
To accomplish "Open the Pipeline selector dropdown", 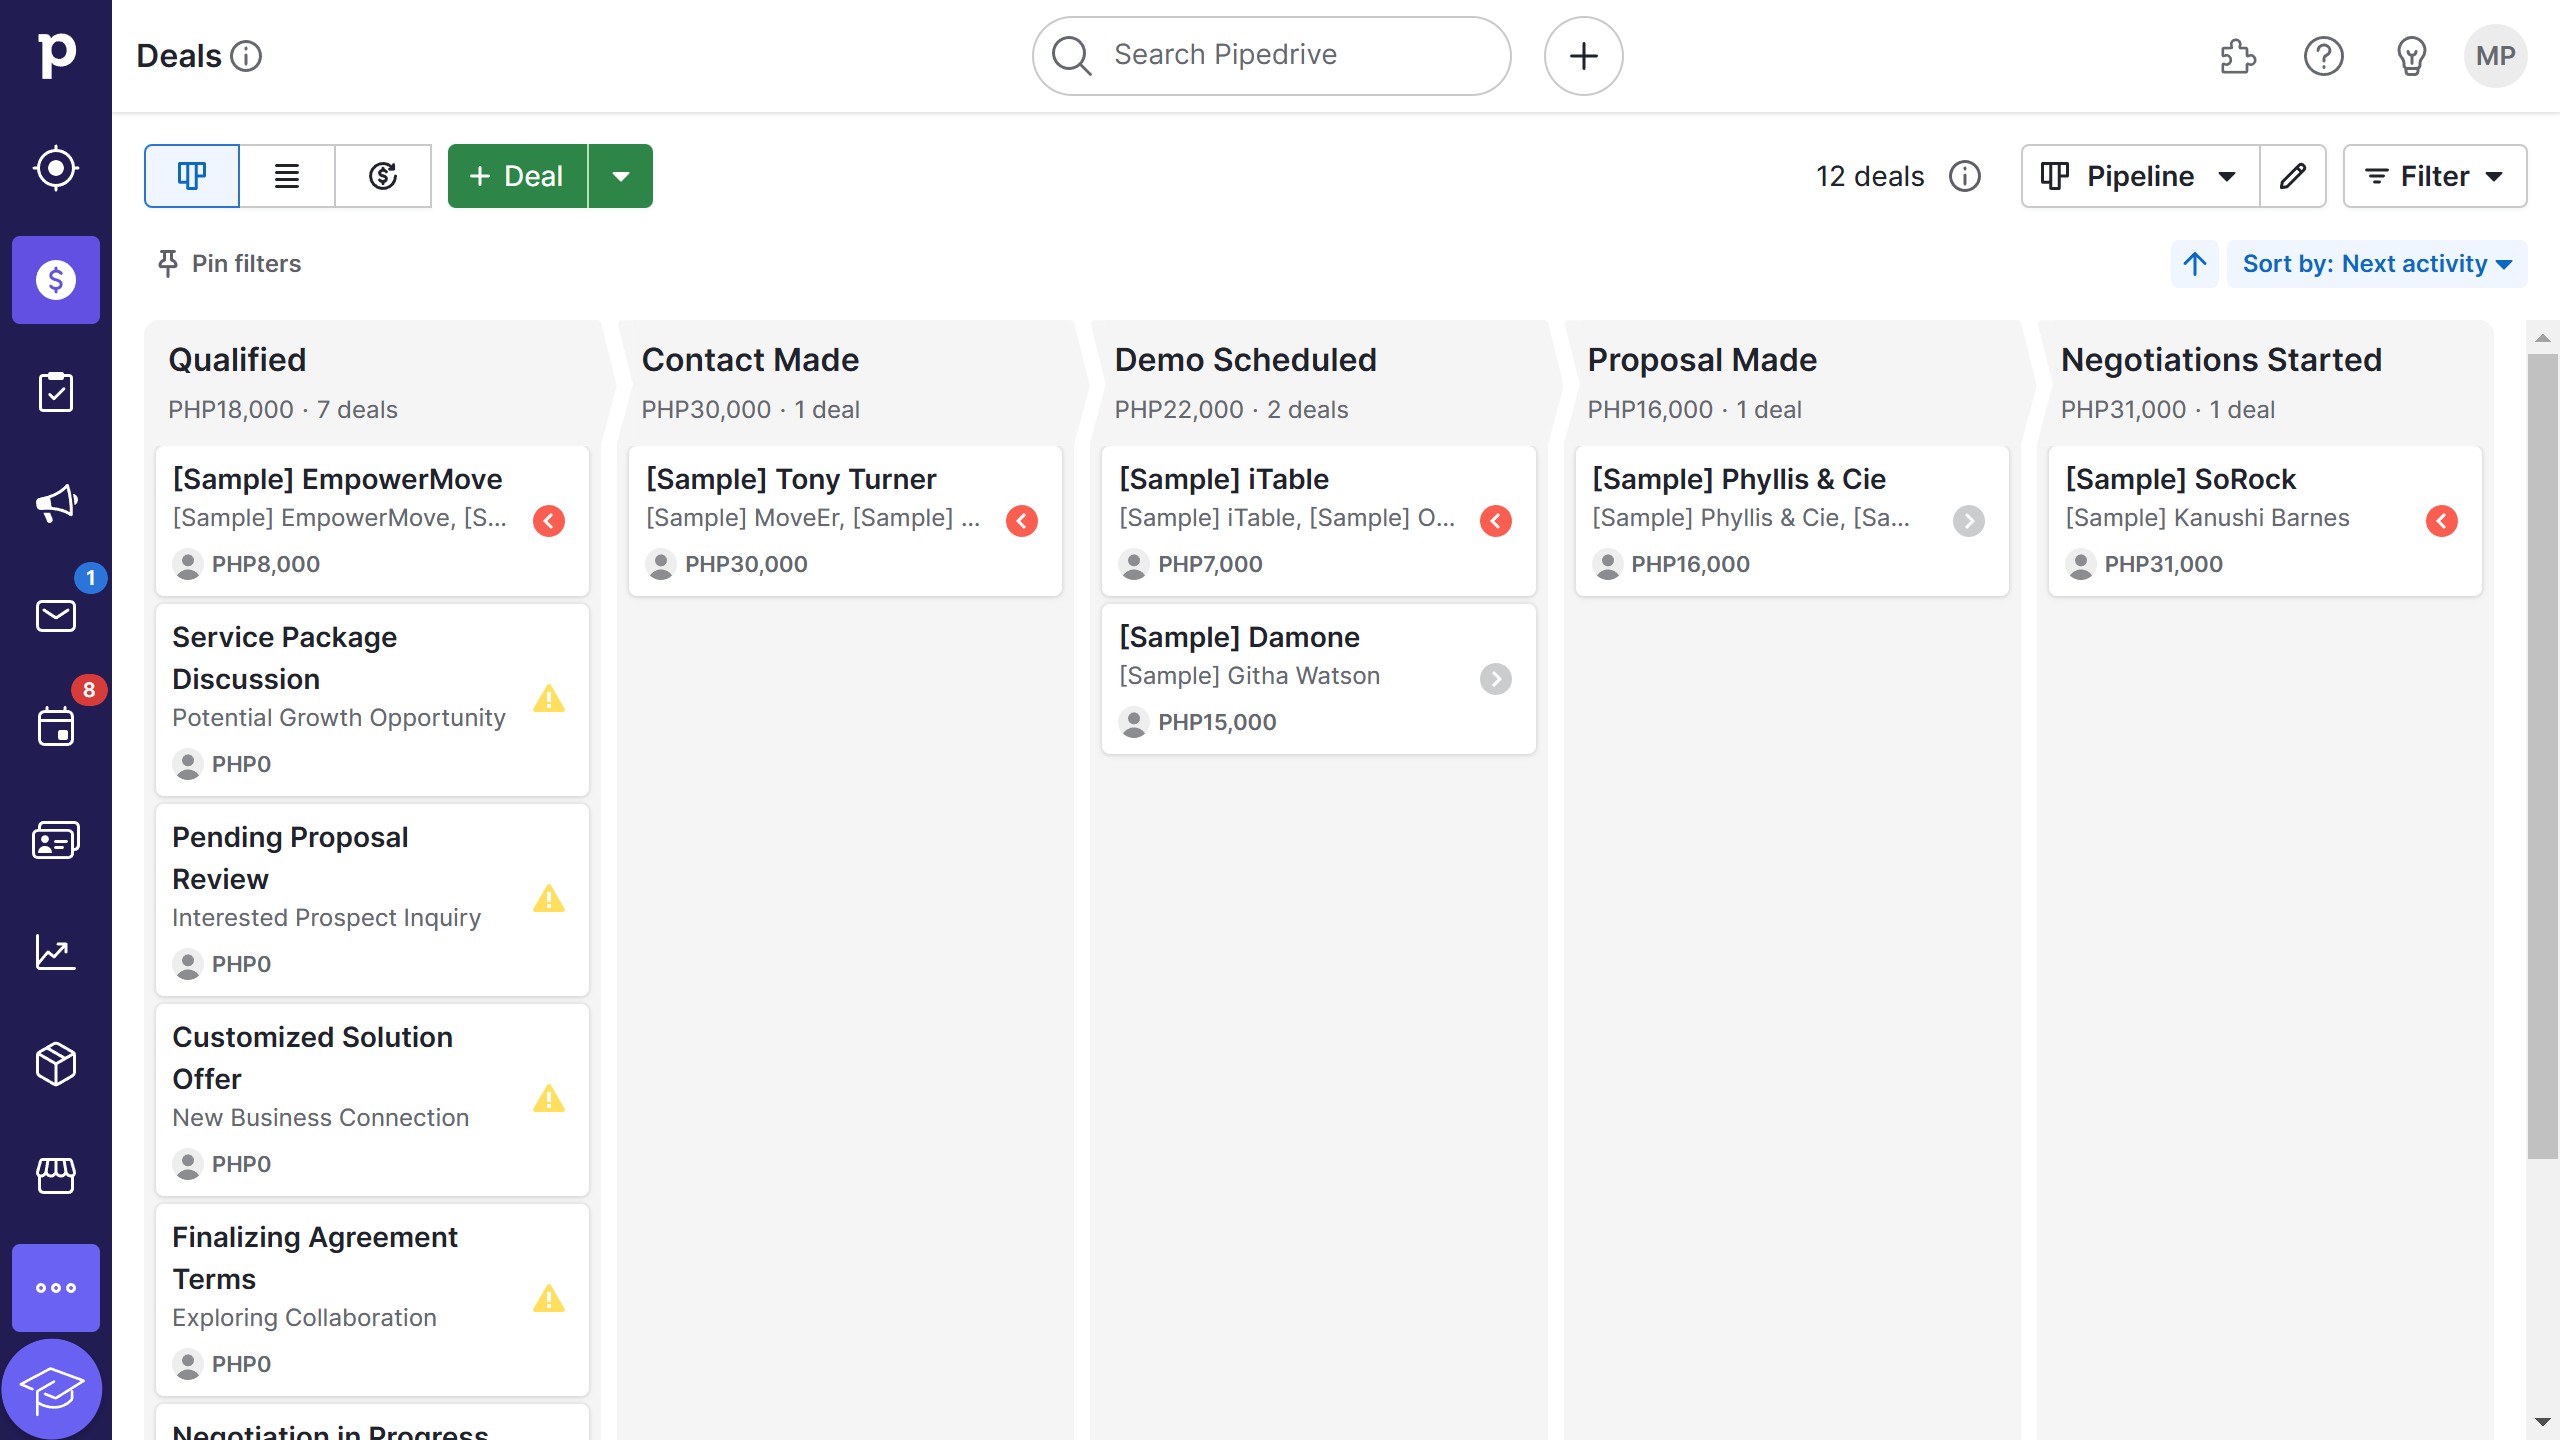I will (x=2139, y=176).
